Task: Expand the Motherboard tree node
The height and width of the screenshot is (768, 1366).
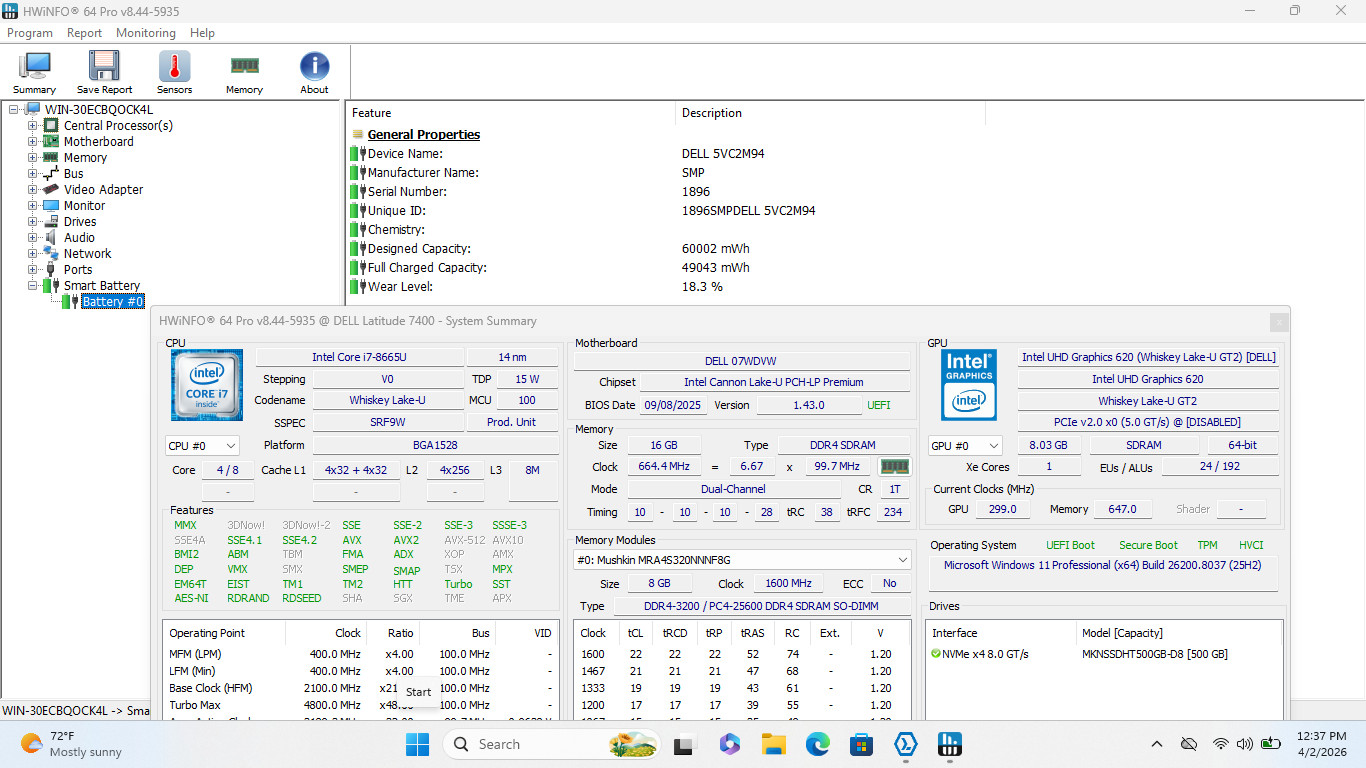Action: pos(33,141)
